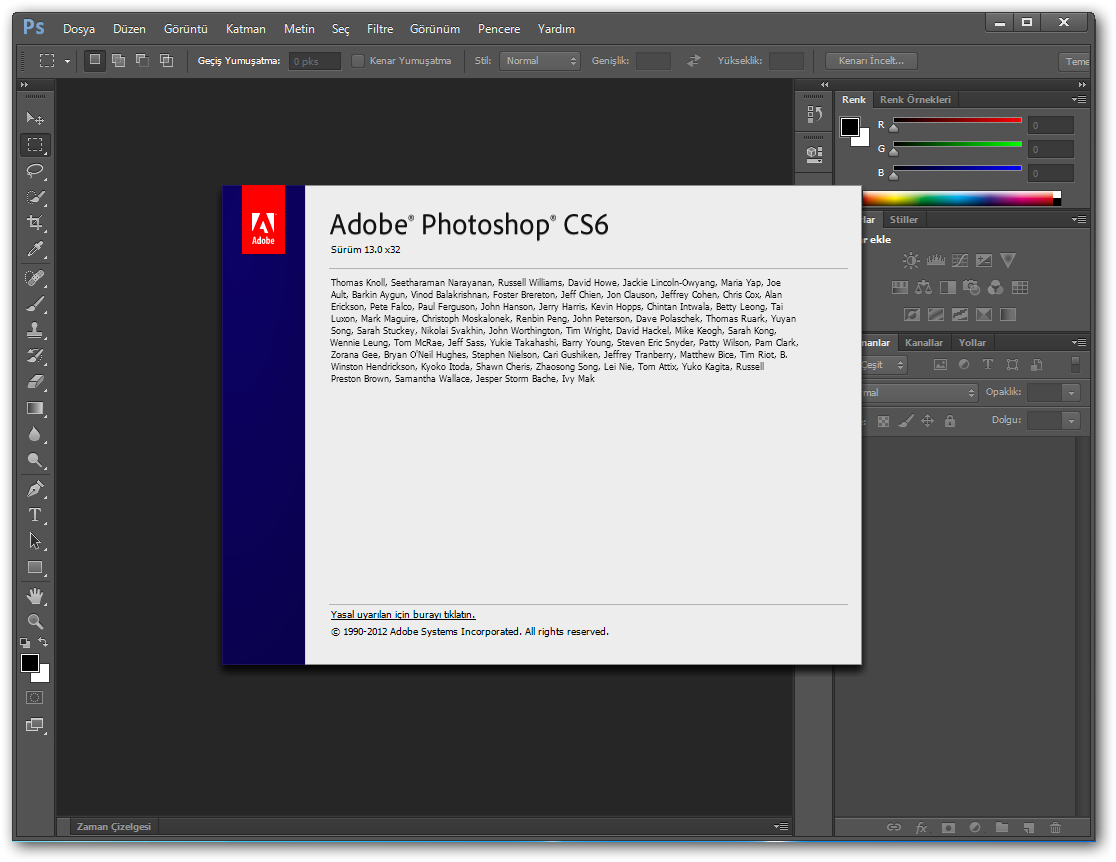Open the marquee tool preset picker arrow

(68, 61)
